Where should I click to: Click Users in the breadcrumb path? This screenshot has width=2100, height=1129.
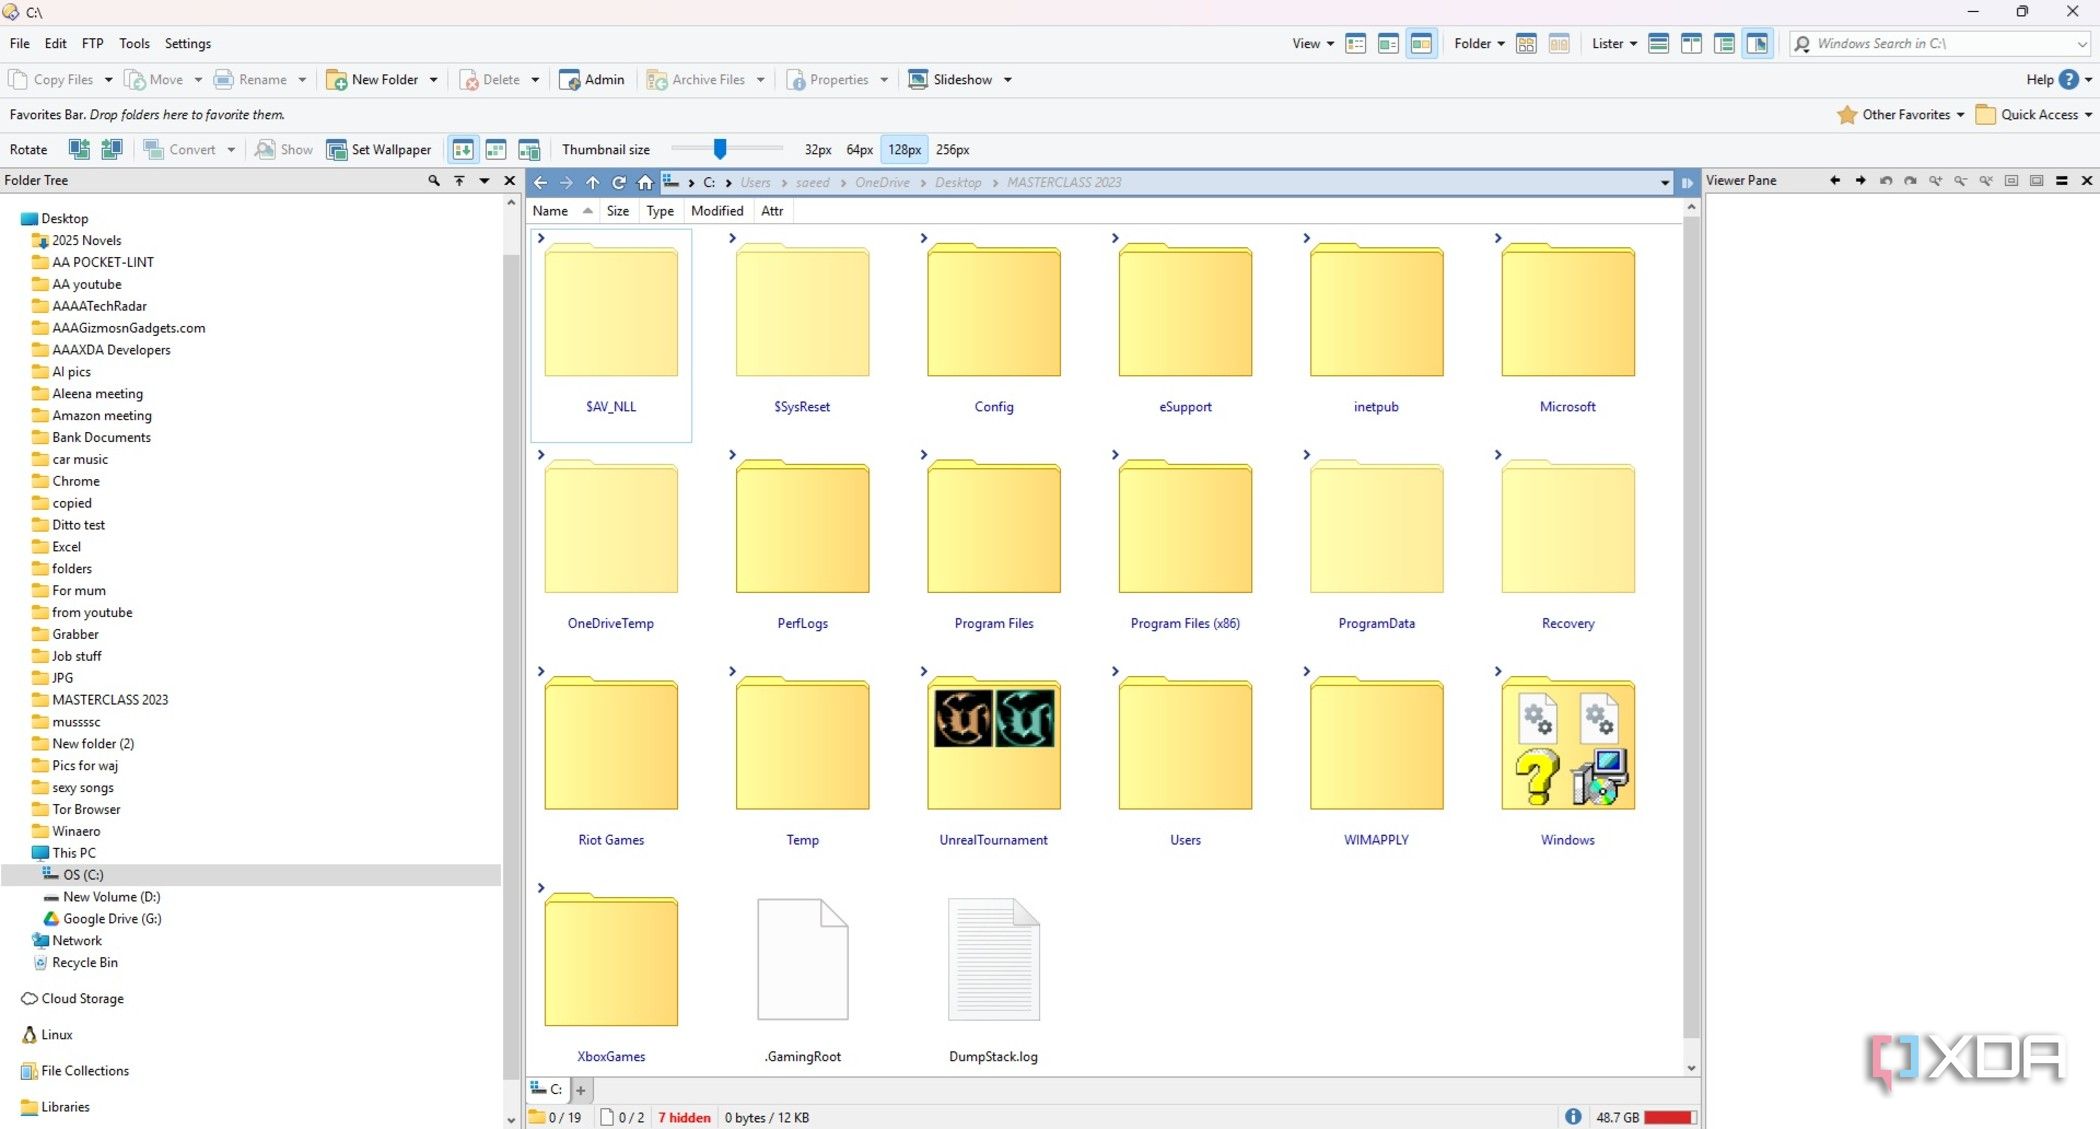tap(755, 182)
